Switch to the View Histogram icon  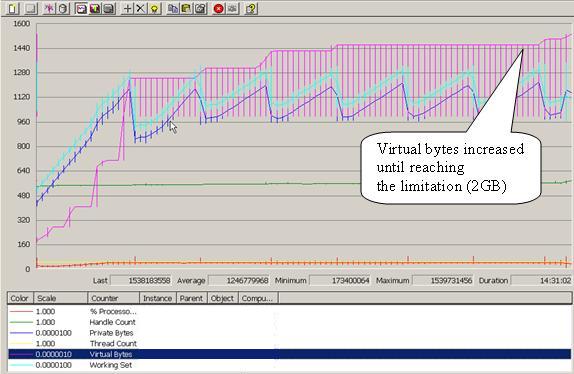pyautogui.click(x=95, y=8)
